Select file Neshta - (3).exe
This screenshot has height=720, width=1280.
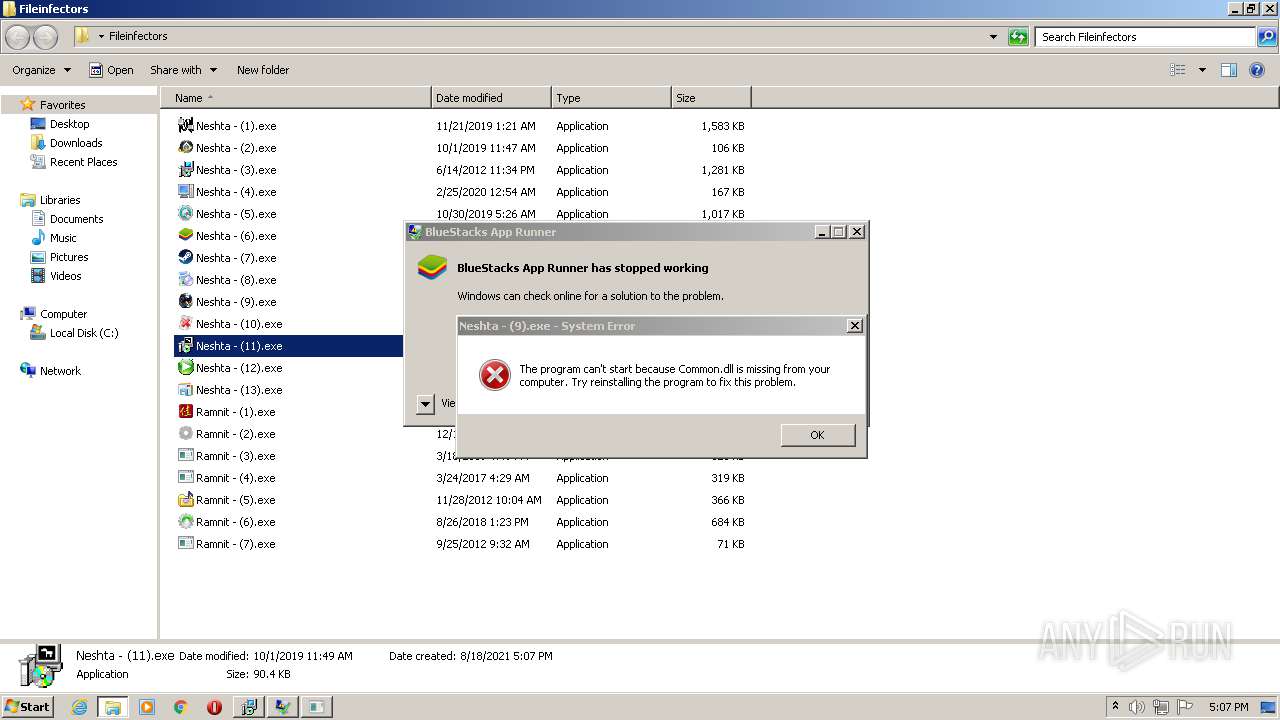[236, 170]
